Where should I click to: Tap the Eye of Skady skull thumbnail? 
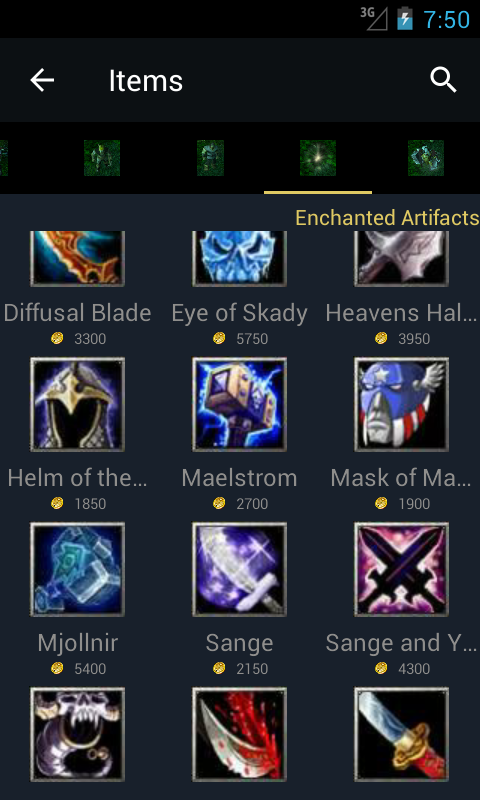(239, 259)
